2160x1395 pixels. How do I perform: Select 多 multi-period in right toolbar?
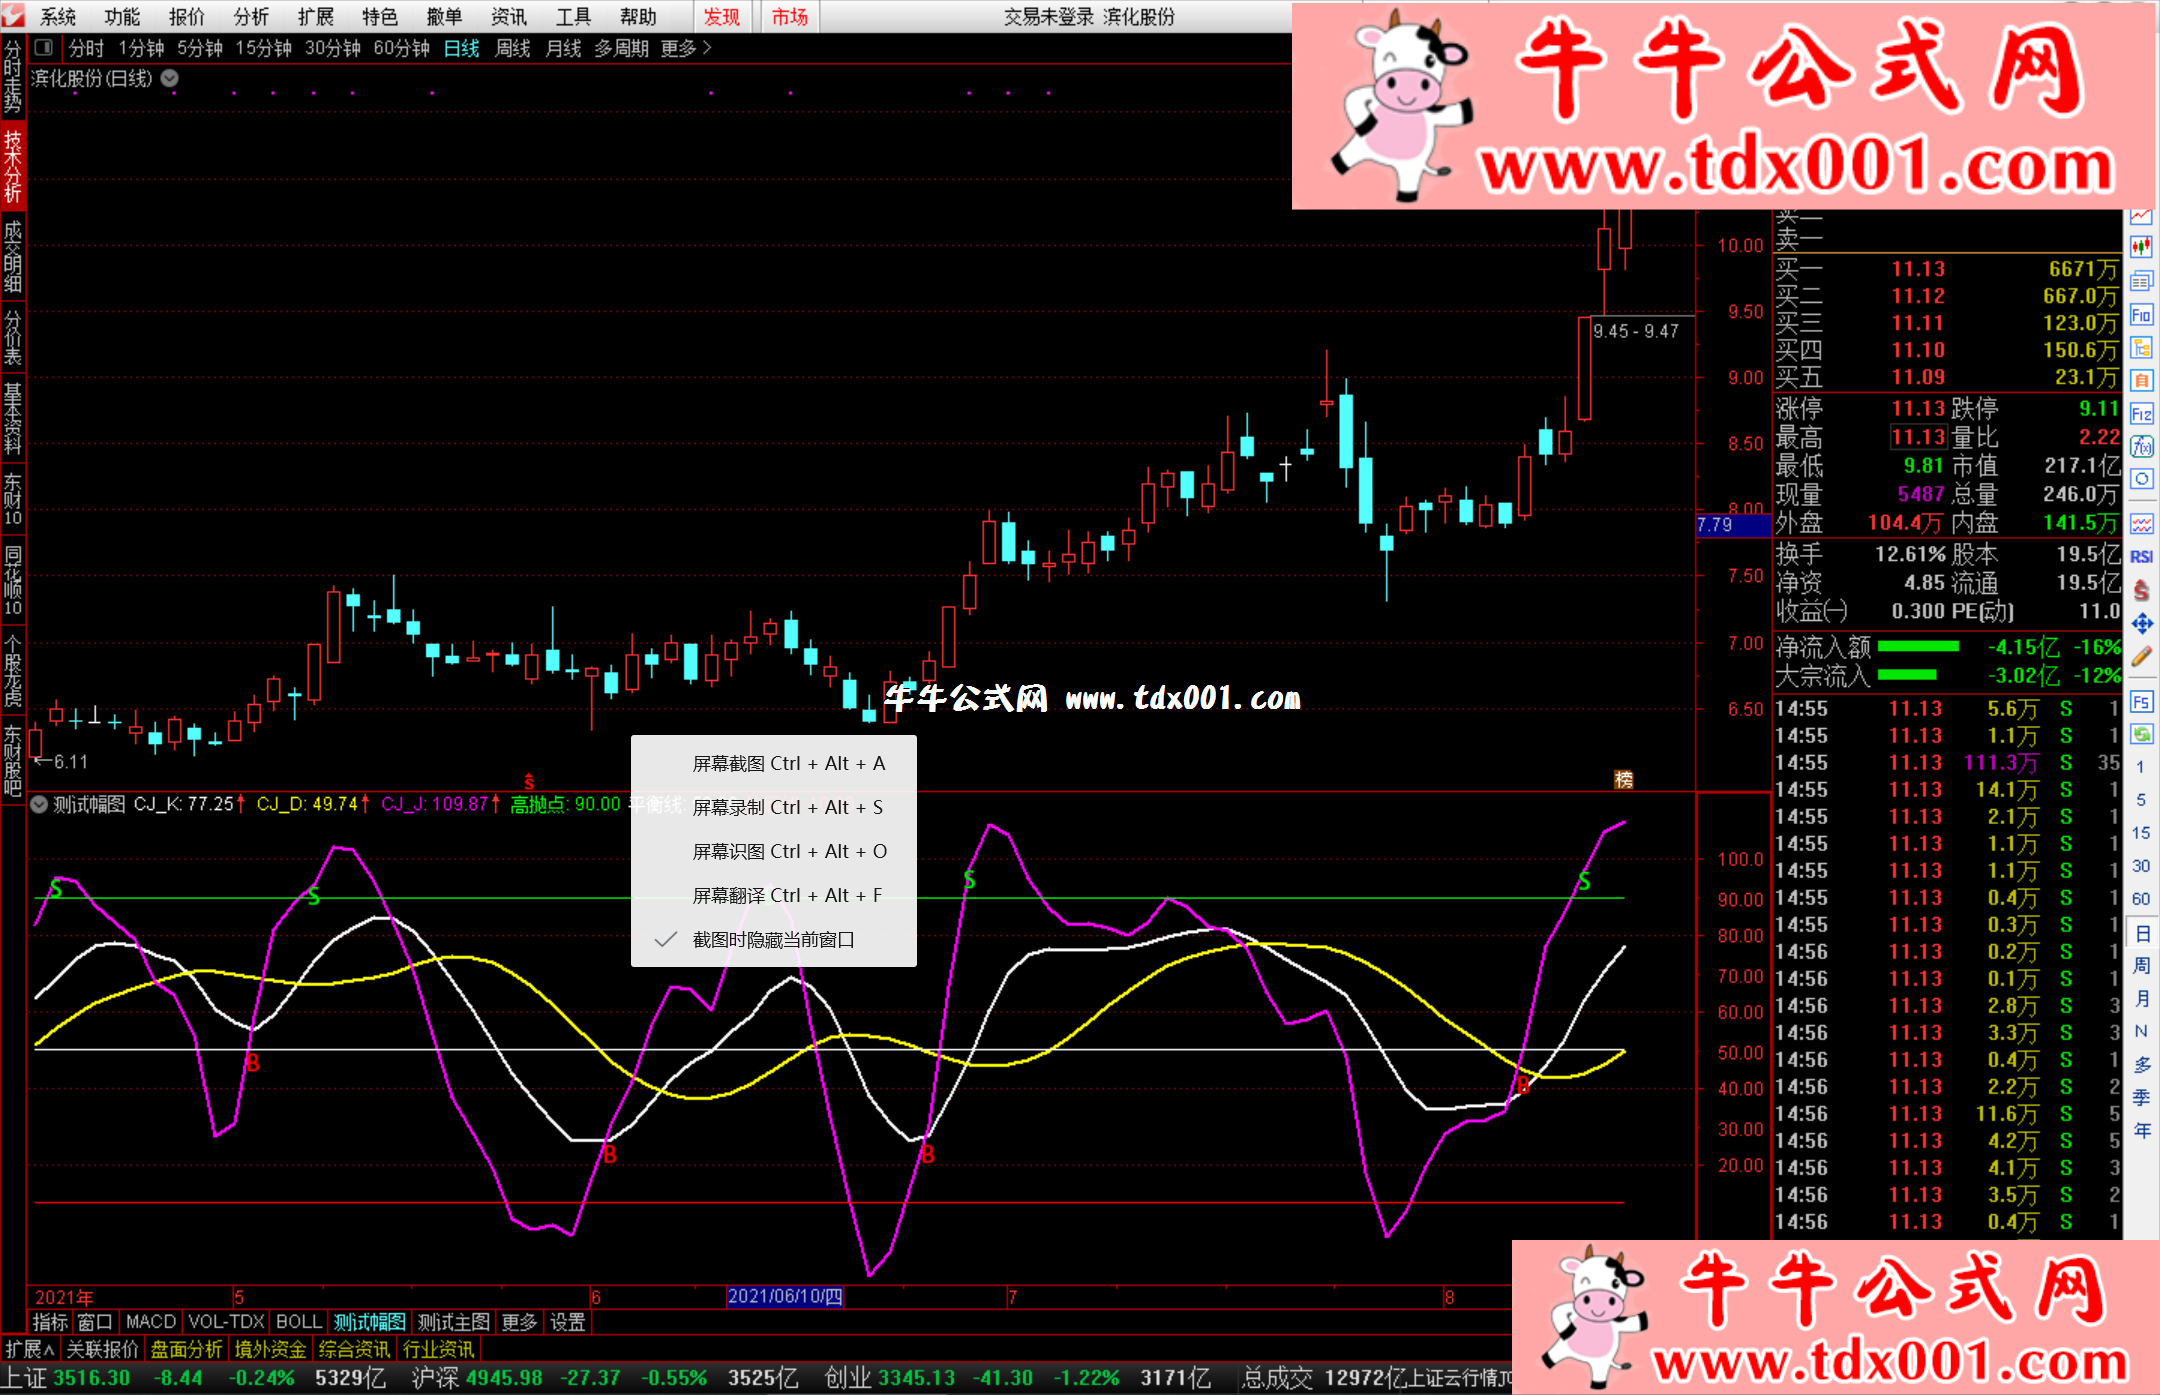pos(2141,1065)
